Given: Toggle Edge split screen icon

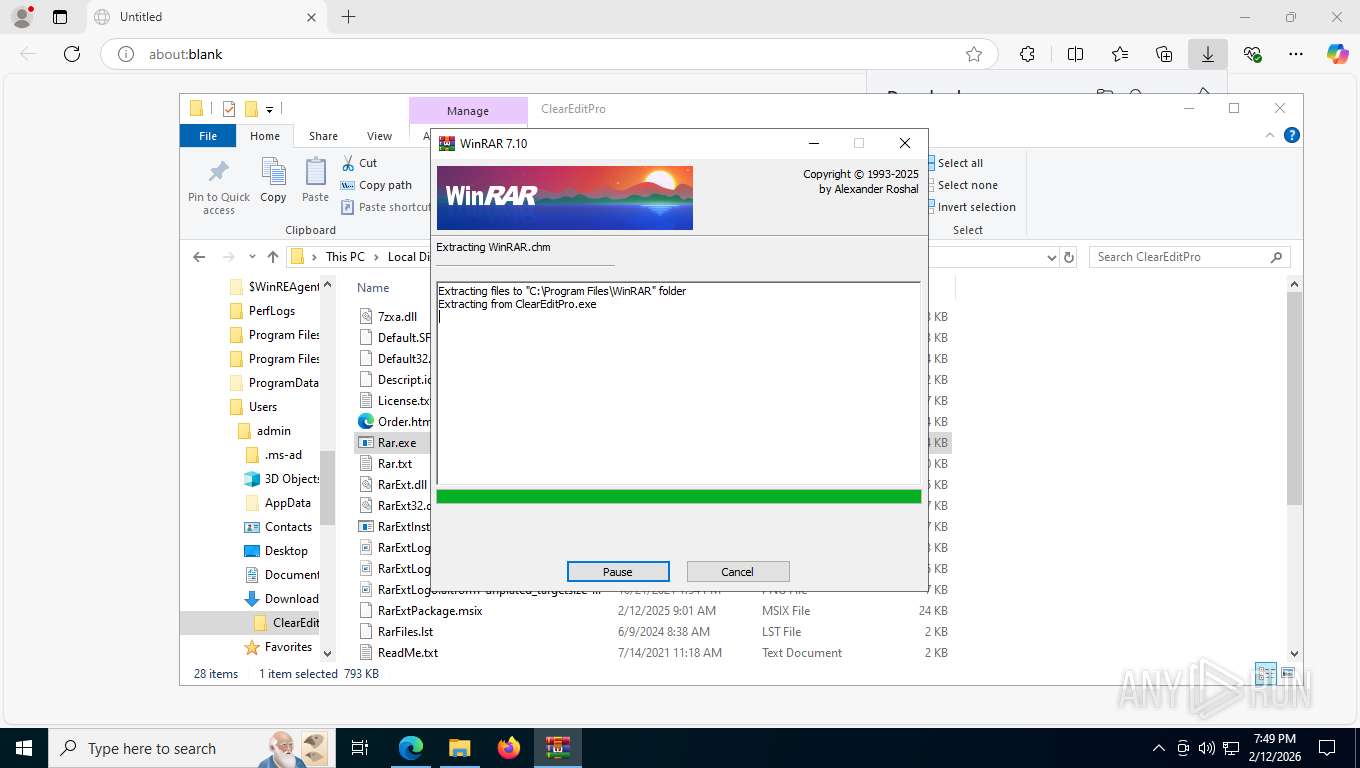Looking at the screenshot, I should click(1075, 54).
